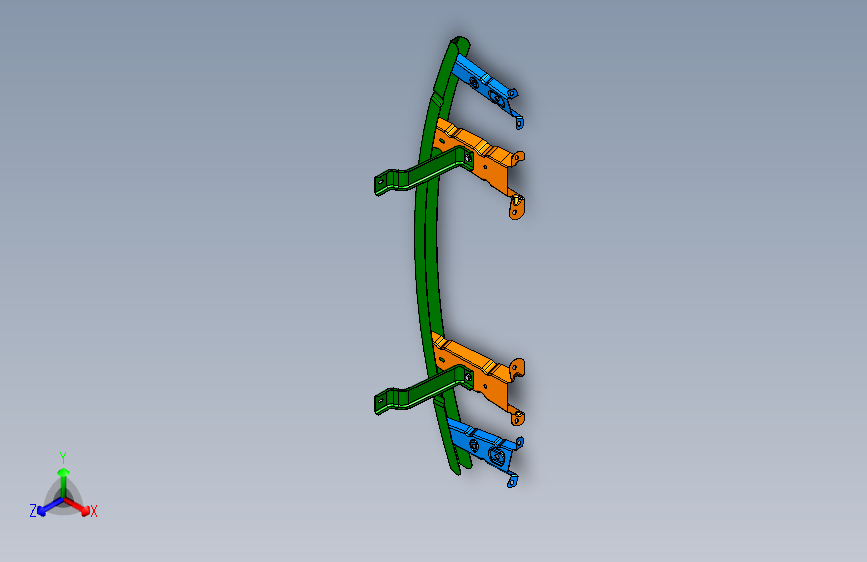Viewport: 867px width, 562px height.
Task: Select the upper blue mounting bracket
Action: [x=487, y=84]
